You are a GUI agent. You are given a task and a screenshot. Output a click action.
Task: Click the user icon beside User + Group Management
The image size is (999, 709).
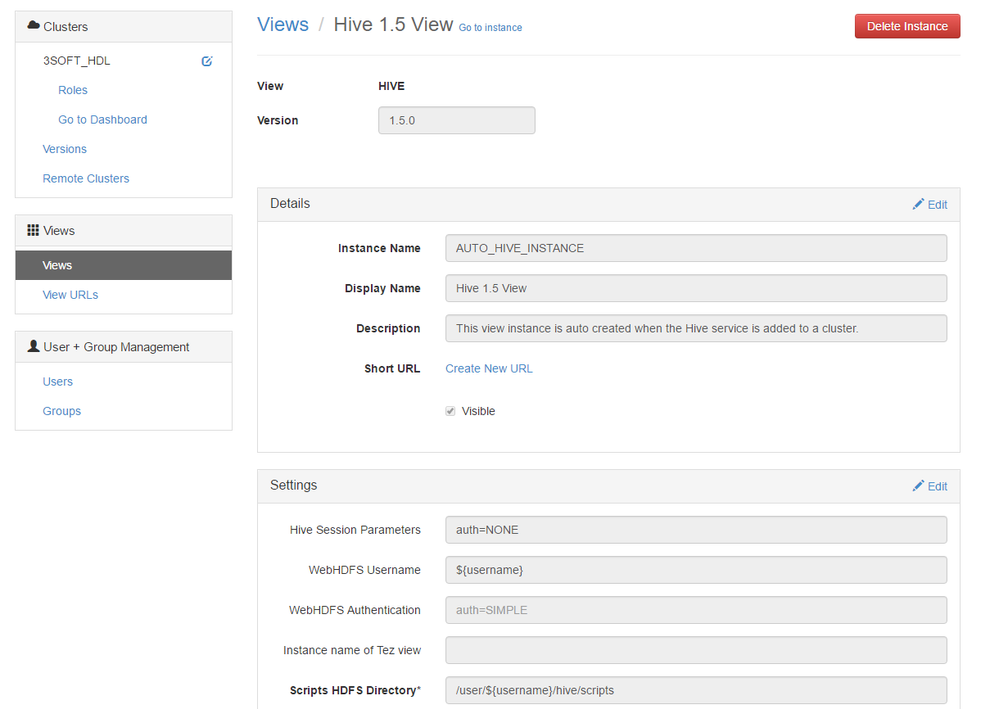[33, 346]
